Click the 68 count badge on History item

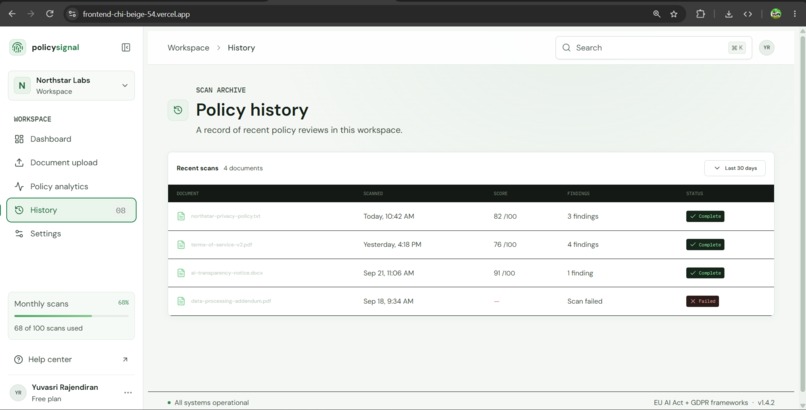tap(121, 210)
